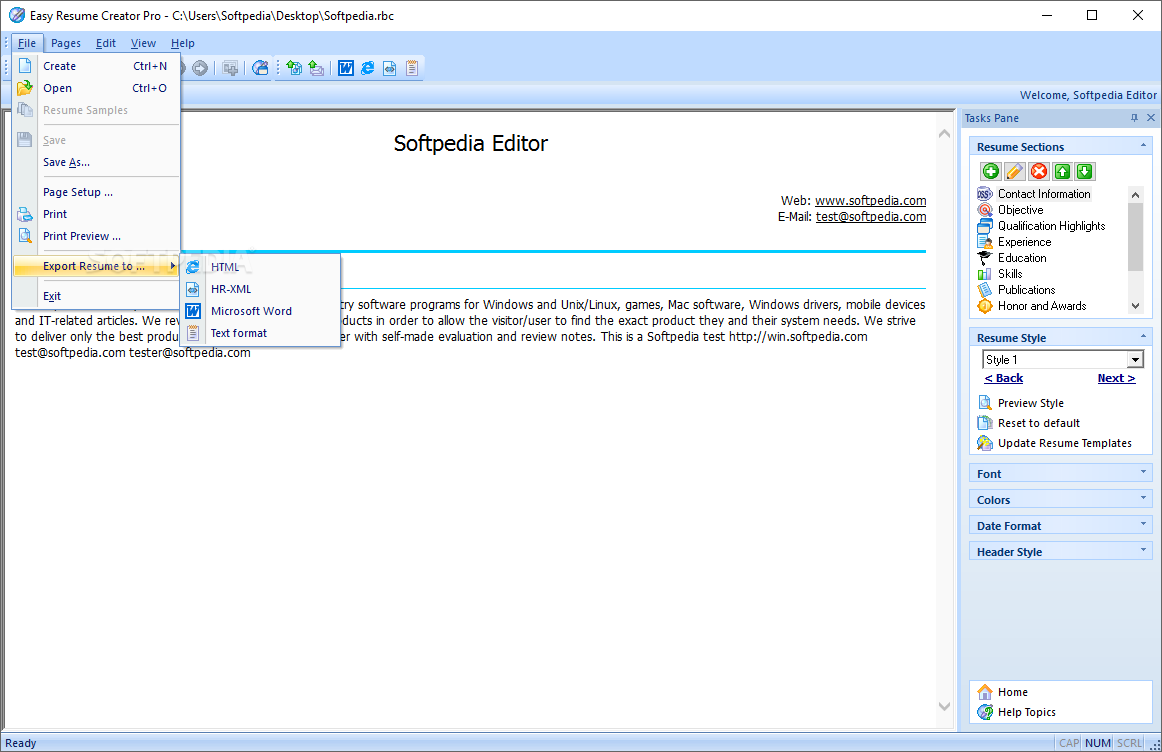Click the forward arrow toolbar icon
1162x752 pixels.
[x=199, y=68]
